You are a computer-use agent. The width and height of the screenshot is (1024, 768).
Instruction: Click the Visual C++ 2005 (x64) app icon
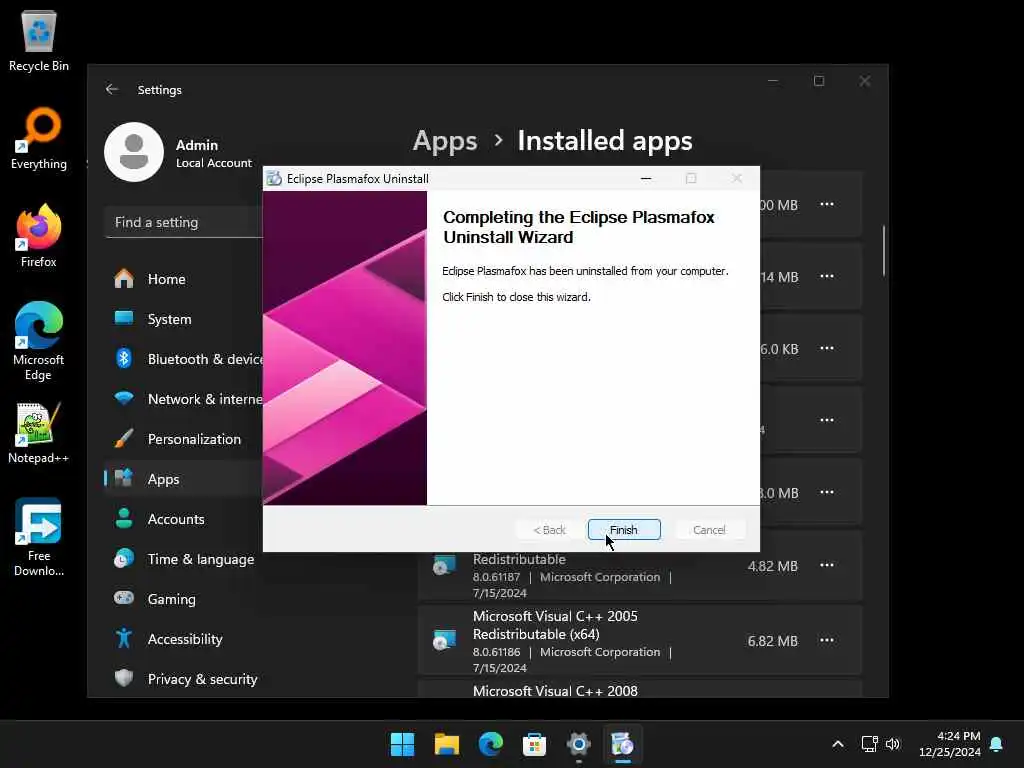tap(444, 640)
